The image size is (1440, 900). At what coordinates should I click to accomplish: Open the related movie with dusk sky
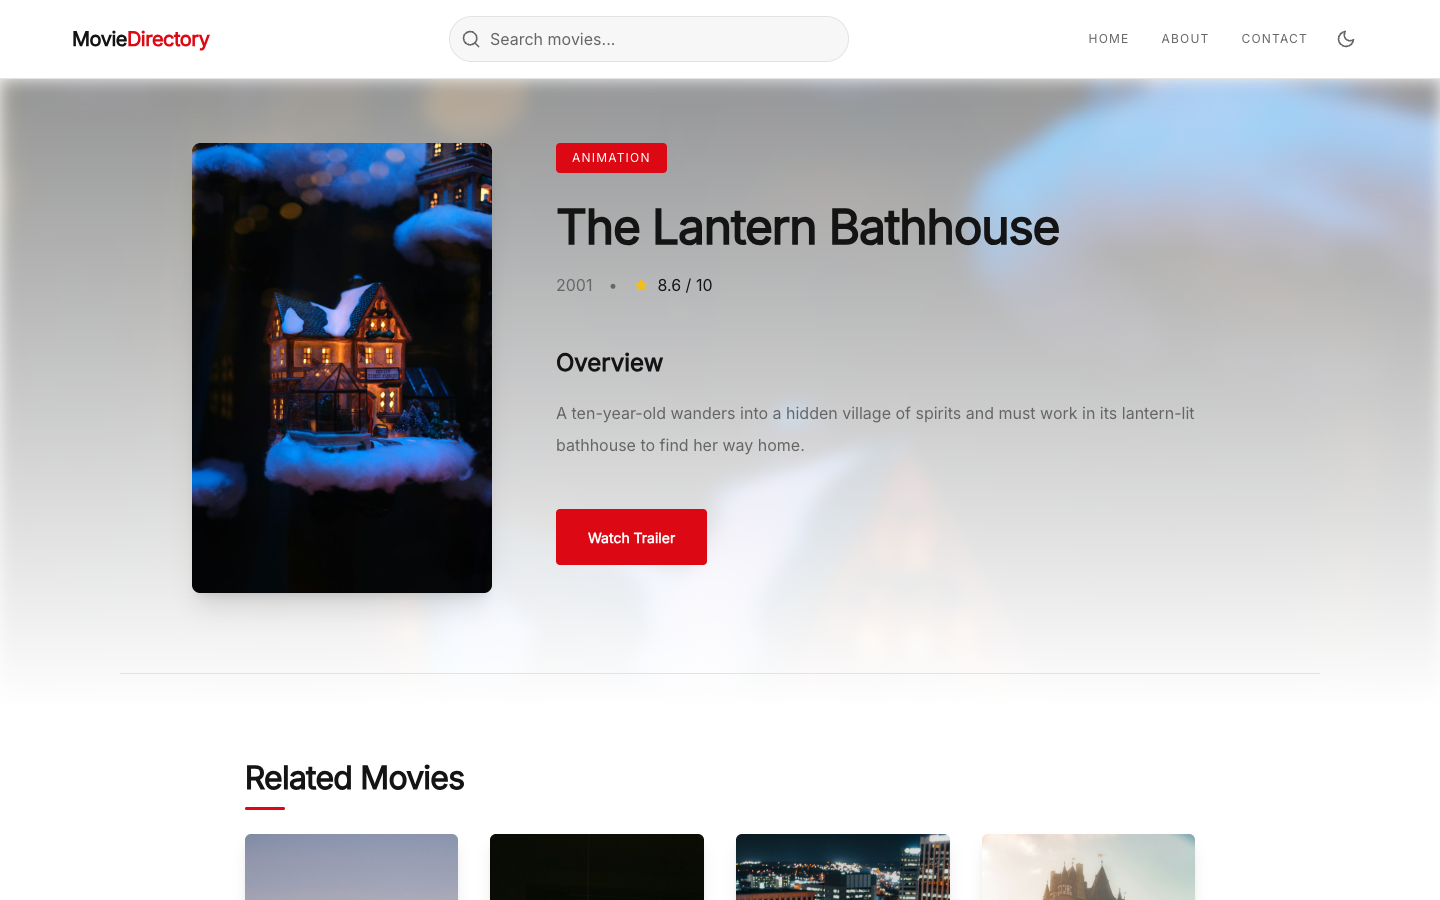point(351,867)
